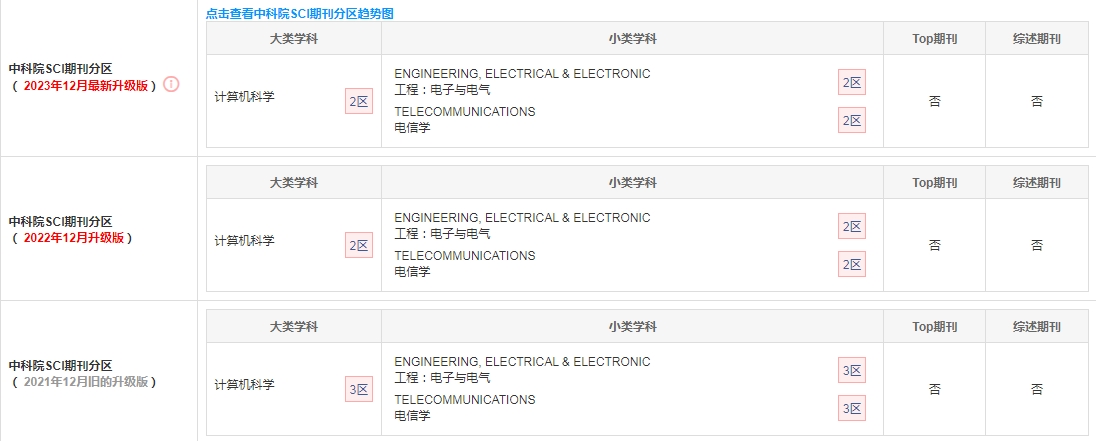Click 2区 badge for ENGINEERING, ELECTRICAL & ELECTRONIC in 2022
1096x441 pixels.
(x=852, y=226)
